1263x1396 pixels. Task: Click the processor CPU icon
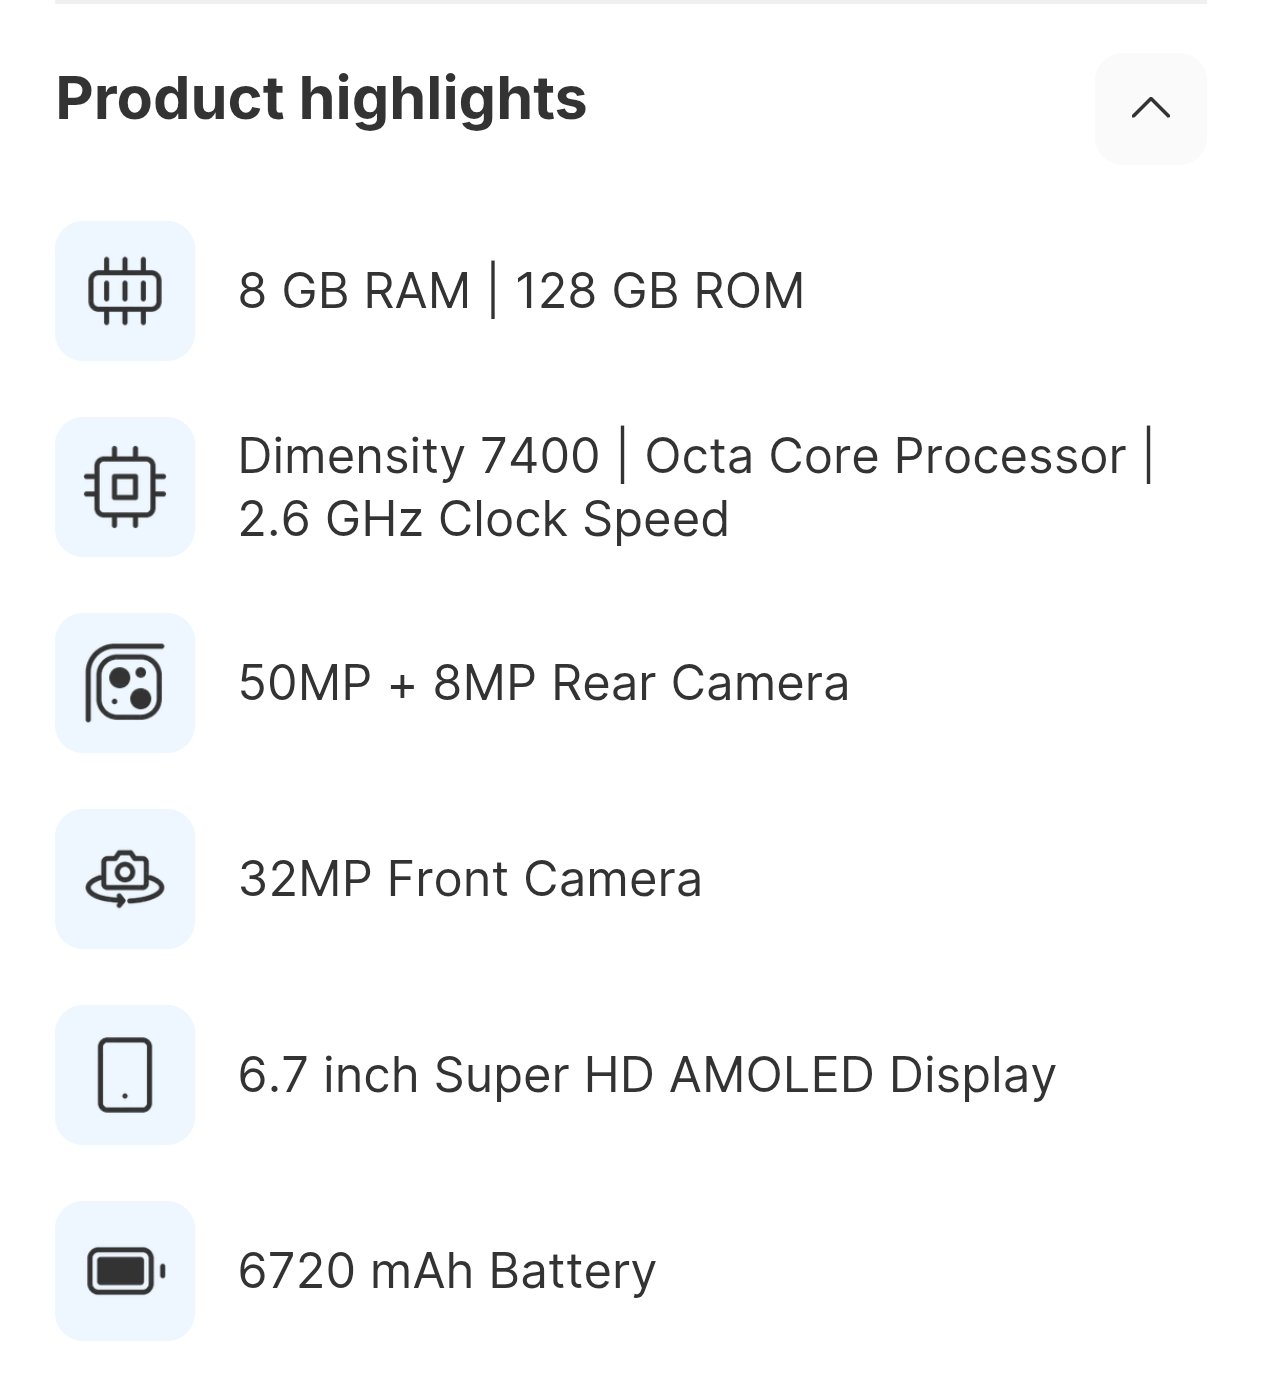coord(125,487)
